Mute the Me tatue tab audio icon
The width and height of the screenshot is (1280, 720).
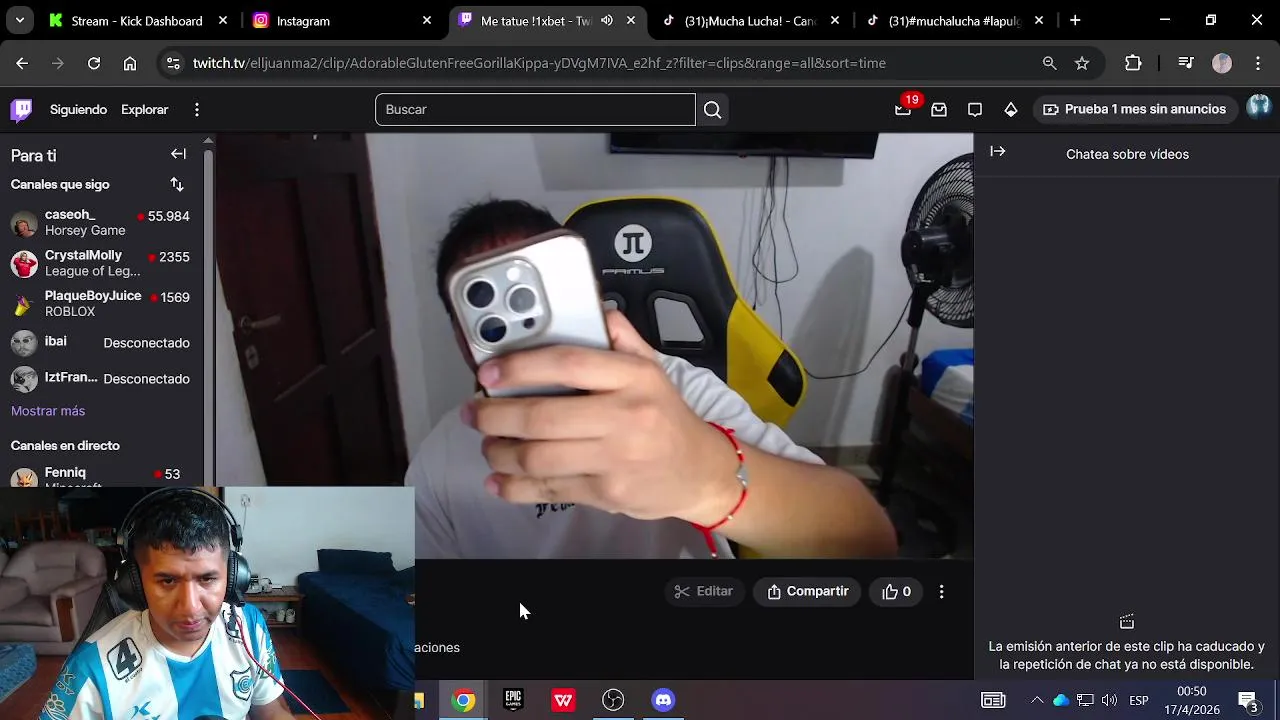click(x=607, y=20)
